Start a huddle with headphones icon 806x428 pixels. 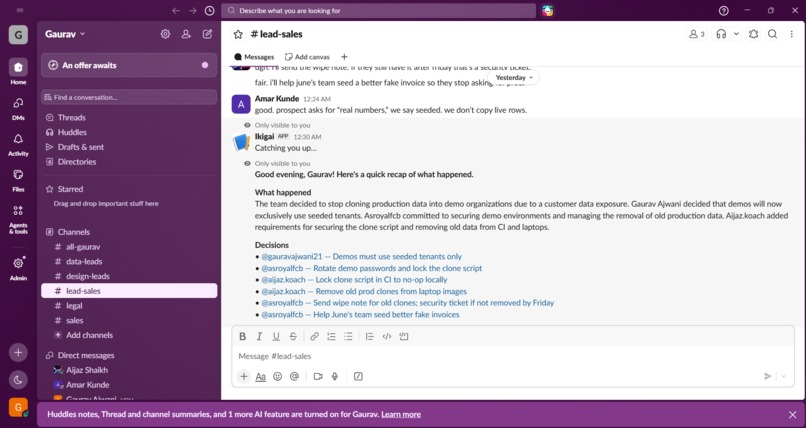pos(721,34)
